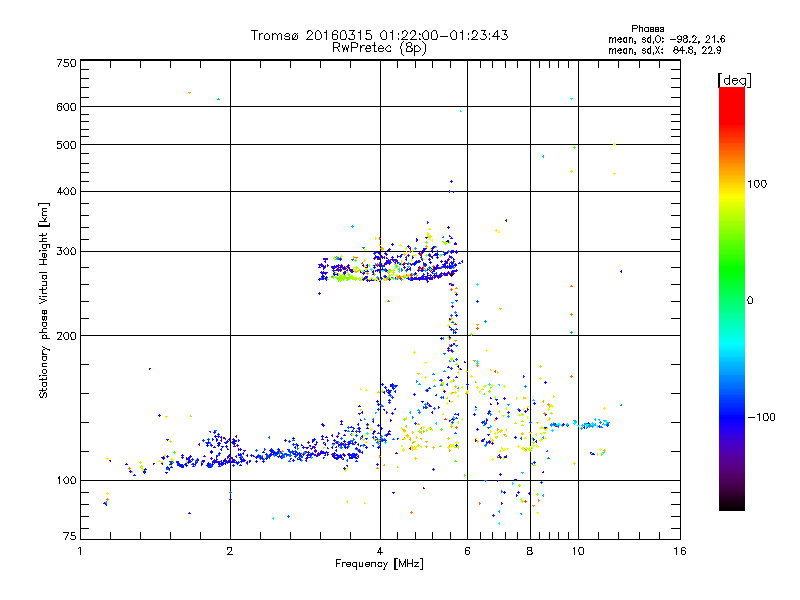Click the y-axis tick label '75'
Image resolution: width=800 pixels, height=600 pixels.
click(70, 536)
